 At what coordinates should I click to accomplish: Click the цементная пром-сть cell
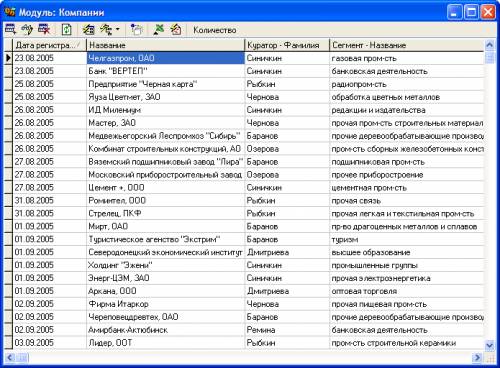tap(407, 188)
